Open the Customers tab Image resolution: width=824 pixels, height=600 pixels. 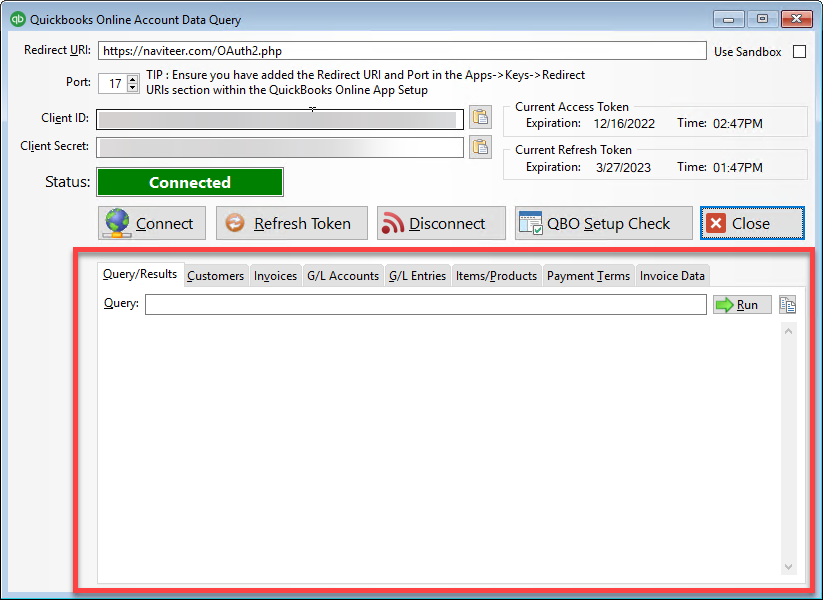[x=215, y=276]
